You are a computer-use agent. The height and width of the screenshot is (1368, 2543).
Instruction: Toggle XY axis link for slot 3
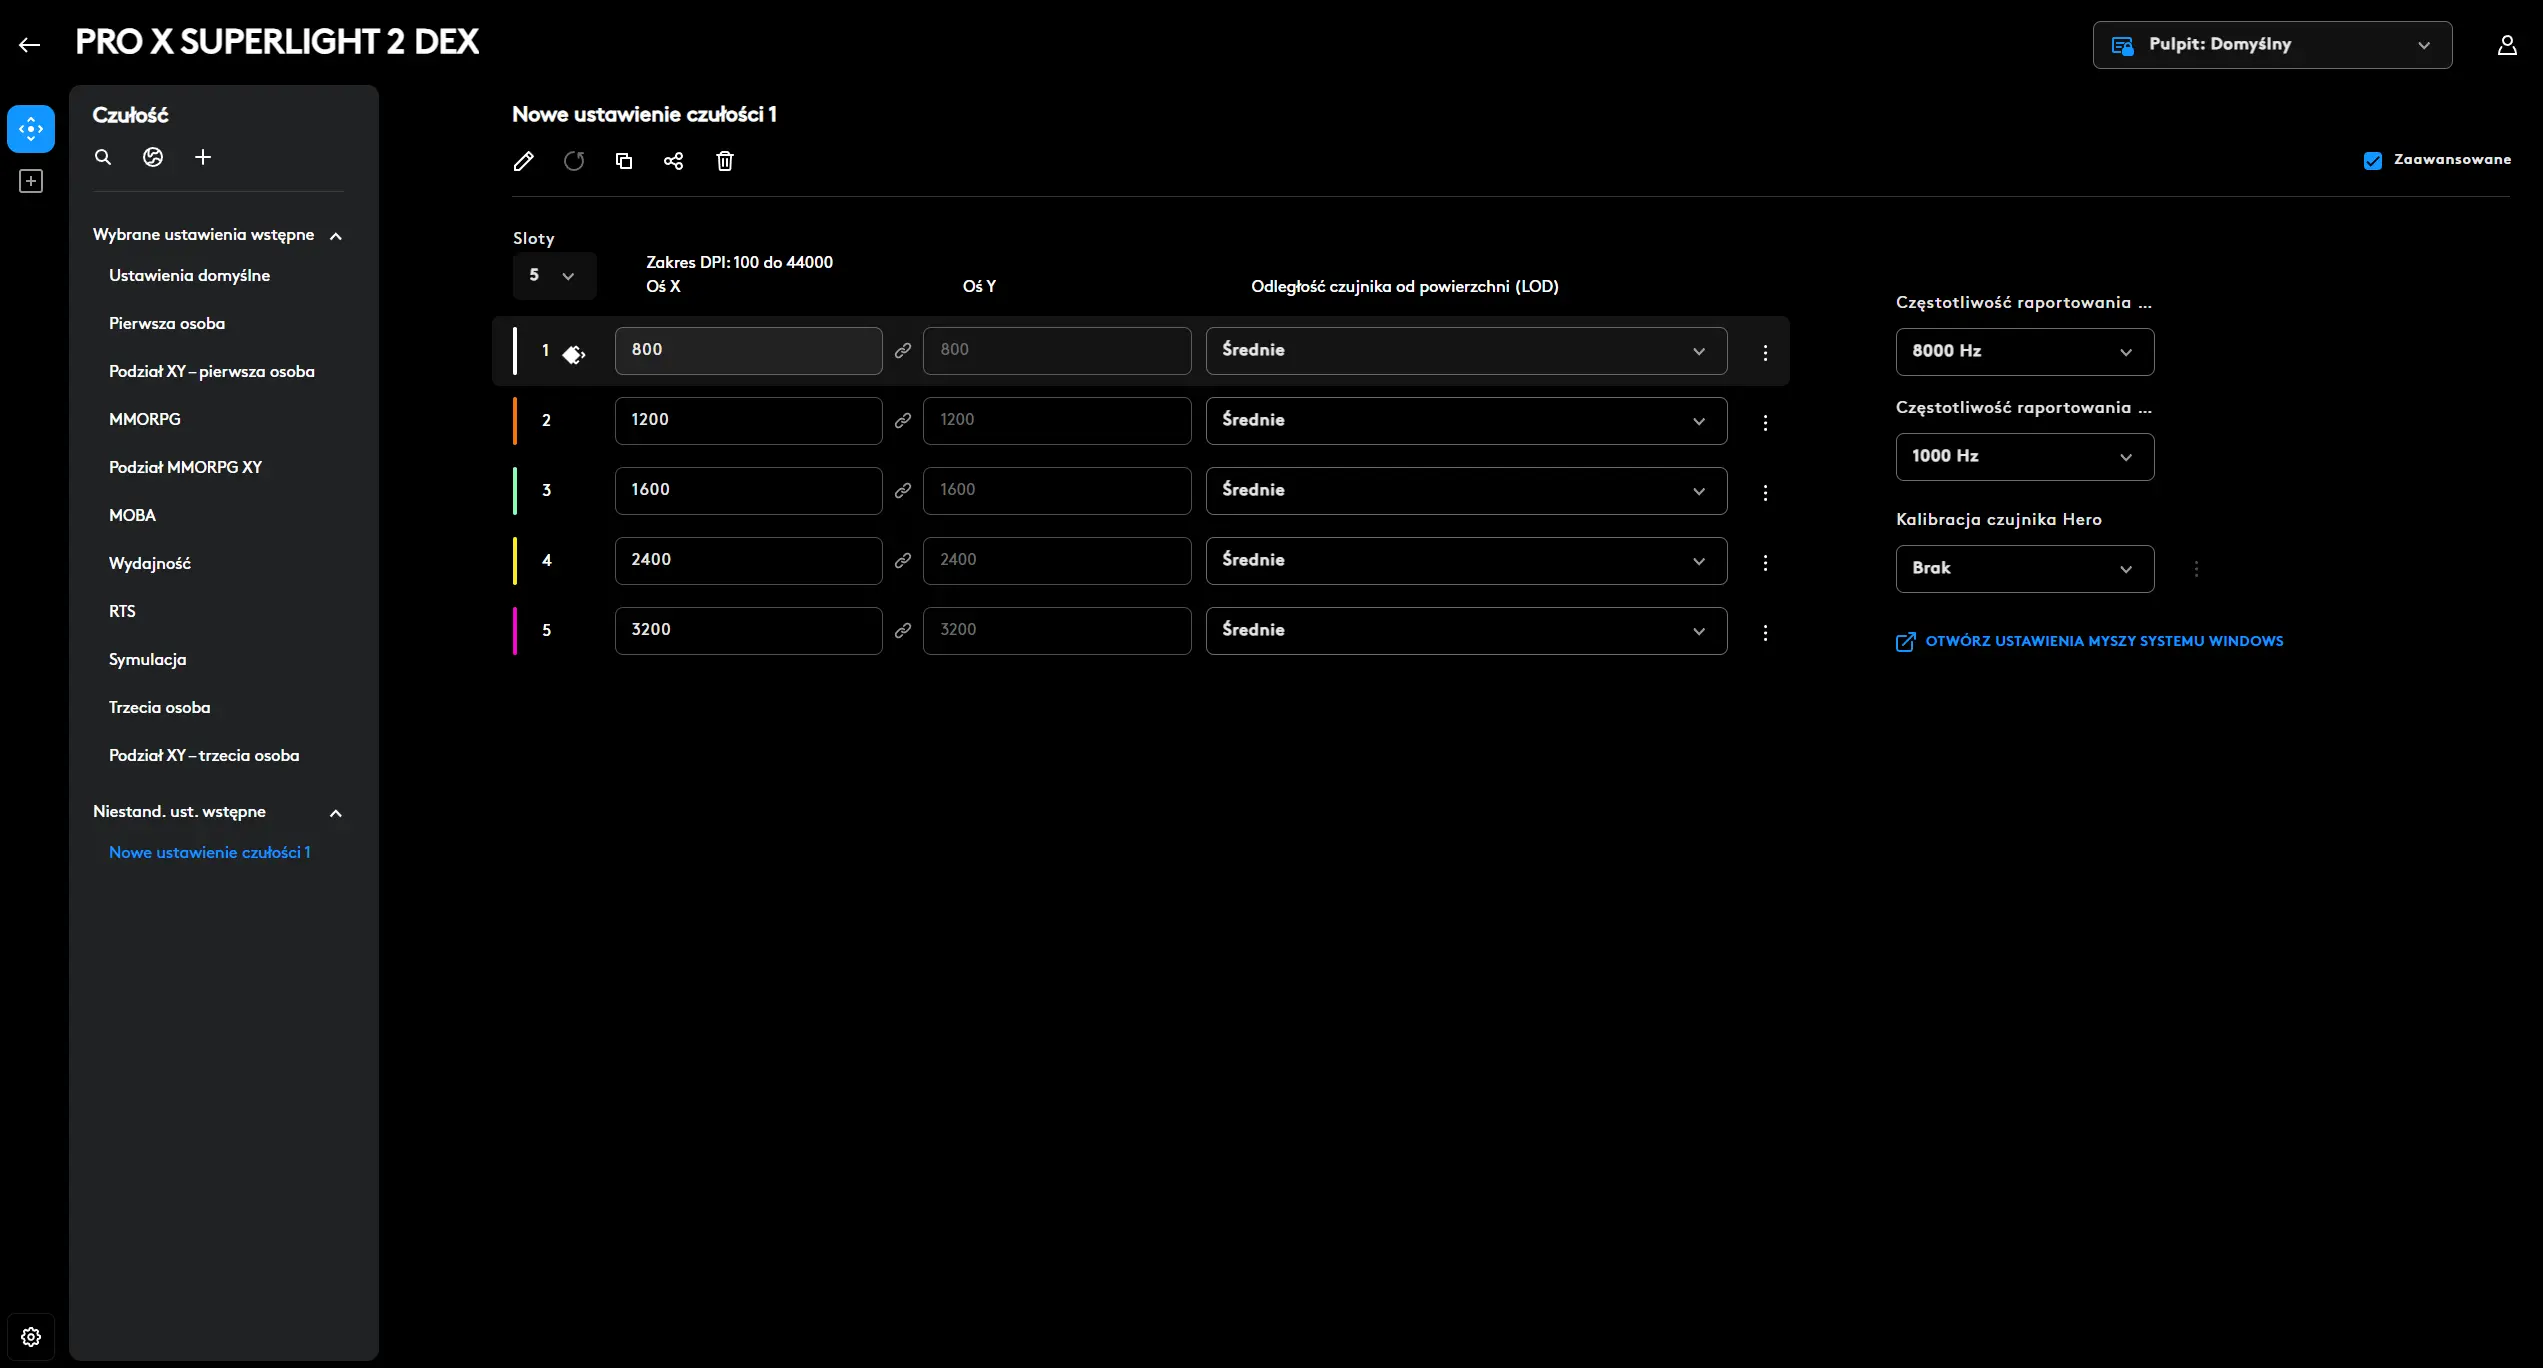click(903, 491)
